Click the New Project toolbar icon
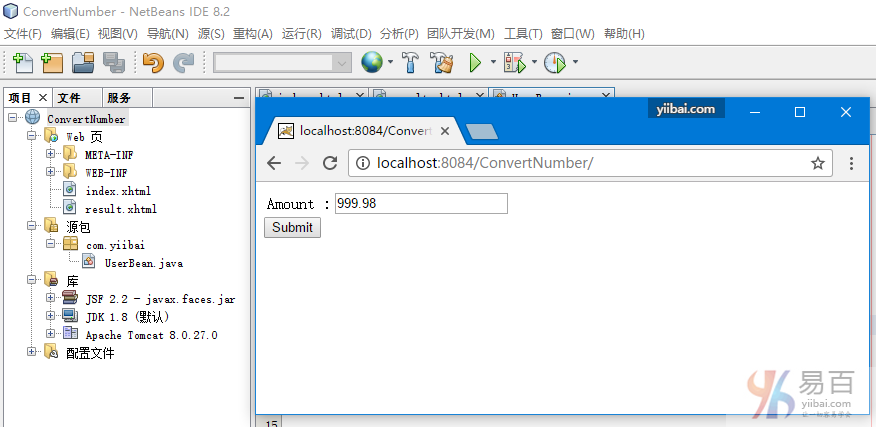This screenshot has height=427, width=876. (52, 63)
